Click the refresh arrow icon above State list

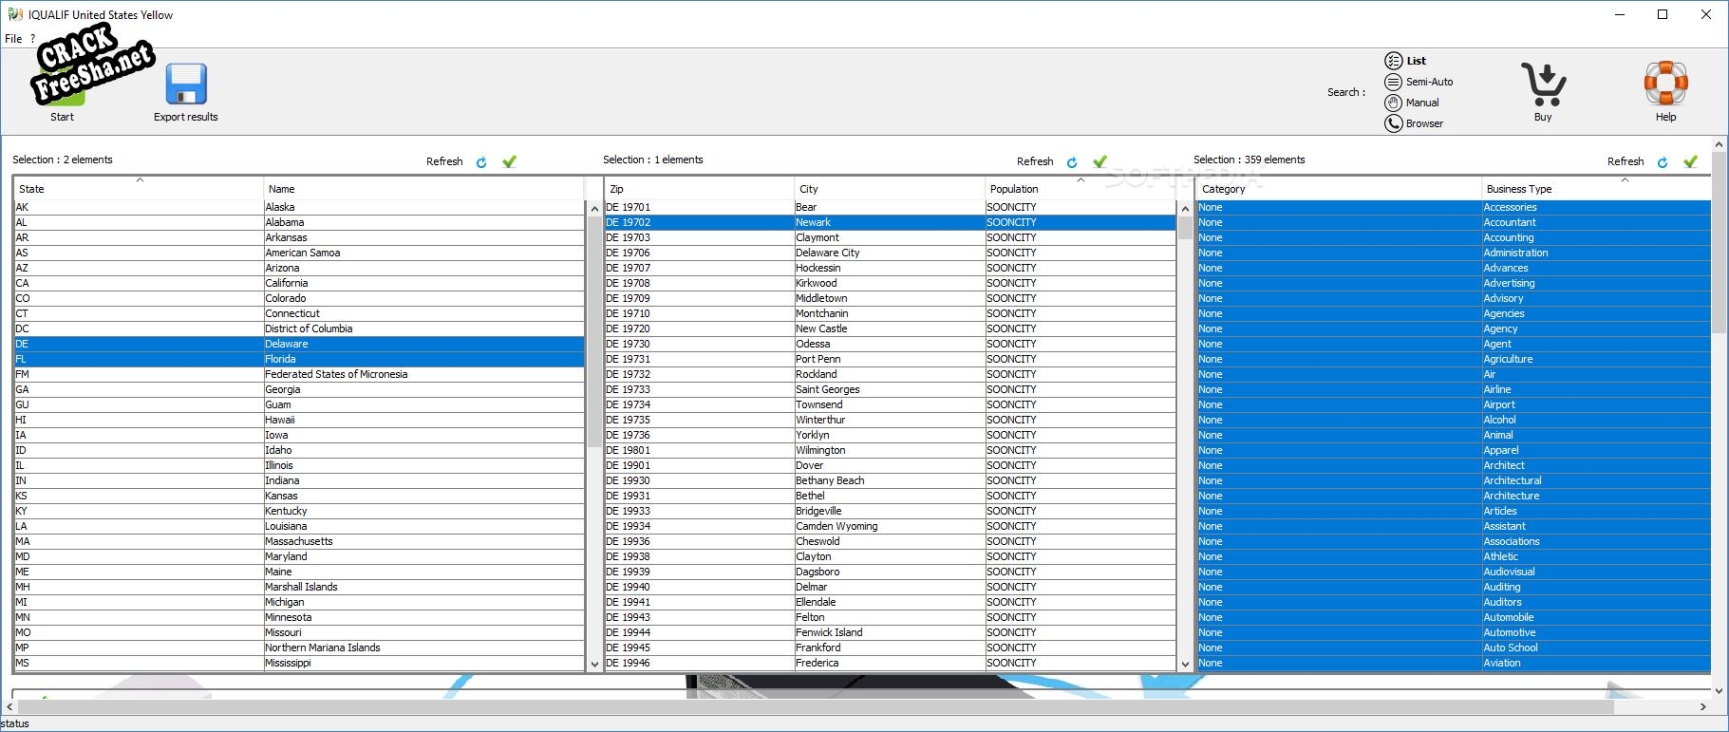[482, 162]
